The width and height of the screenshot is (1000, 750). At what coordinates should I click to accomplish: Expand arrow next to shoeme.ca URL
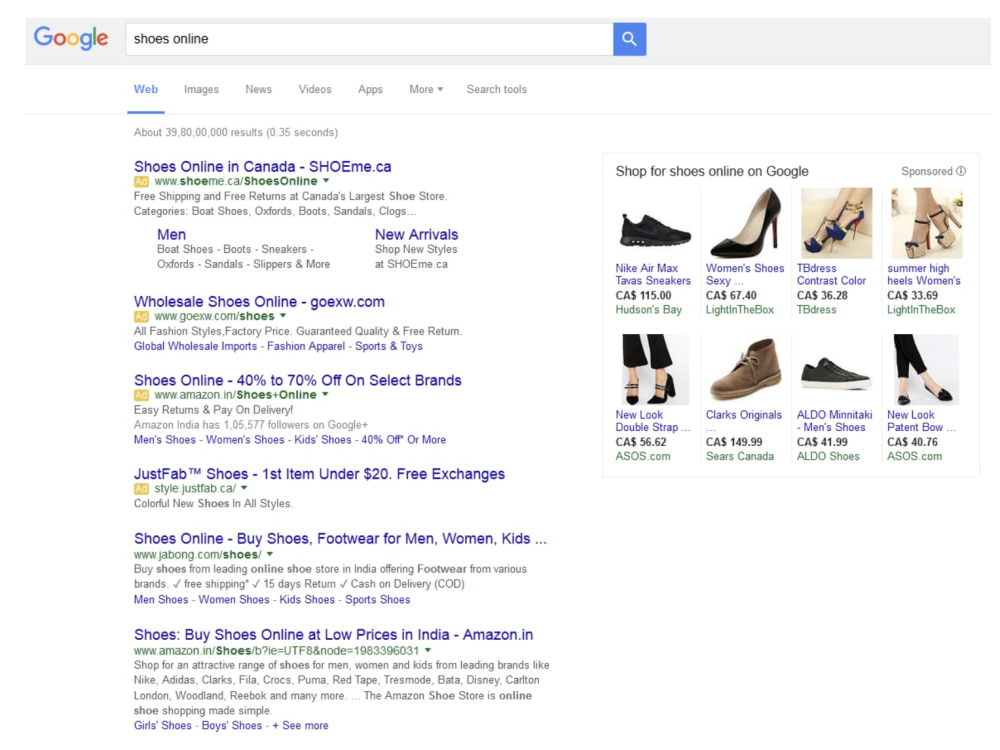tap(326, 181)
